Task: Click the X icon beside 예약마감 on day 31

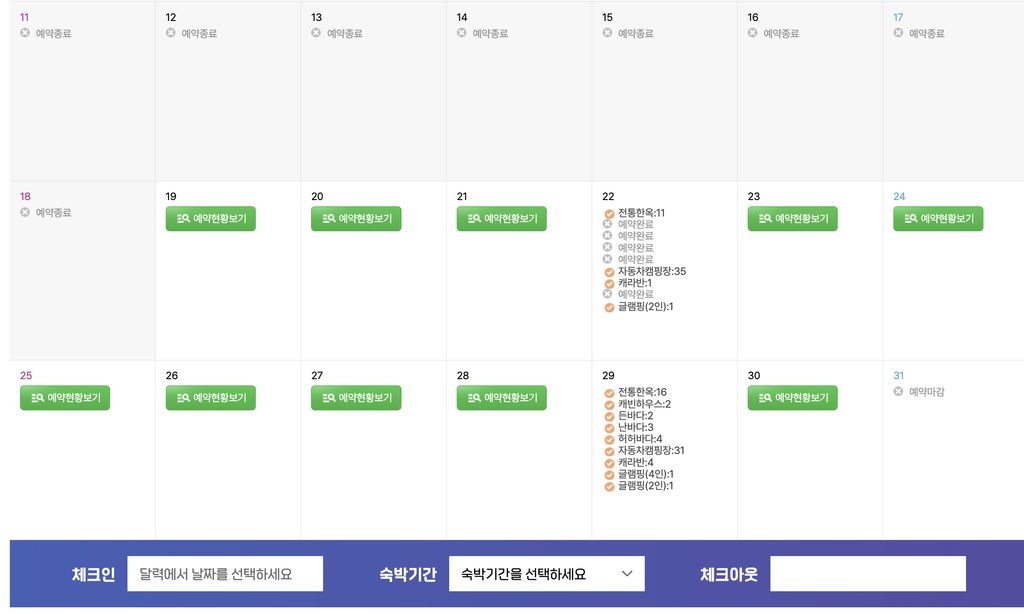Action: point(899,391)
